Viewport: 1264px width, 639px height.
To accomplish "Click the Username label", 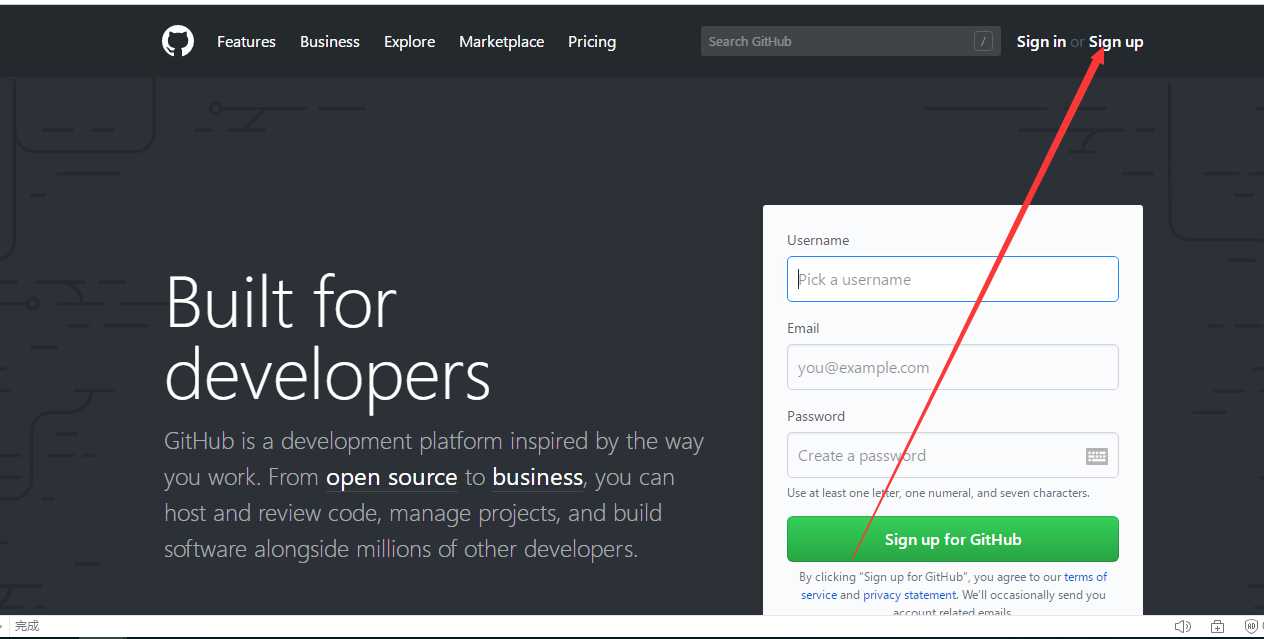I will tap(818, 240).
